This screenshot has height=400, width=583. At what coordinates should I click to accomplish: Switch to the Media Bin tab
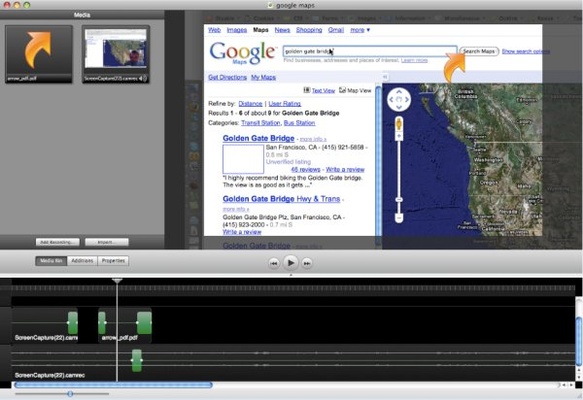pos(51,261)
